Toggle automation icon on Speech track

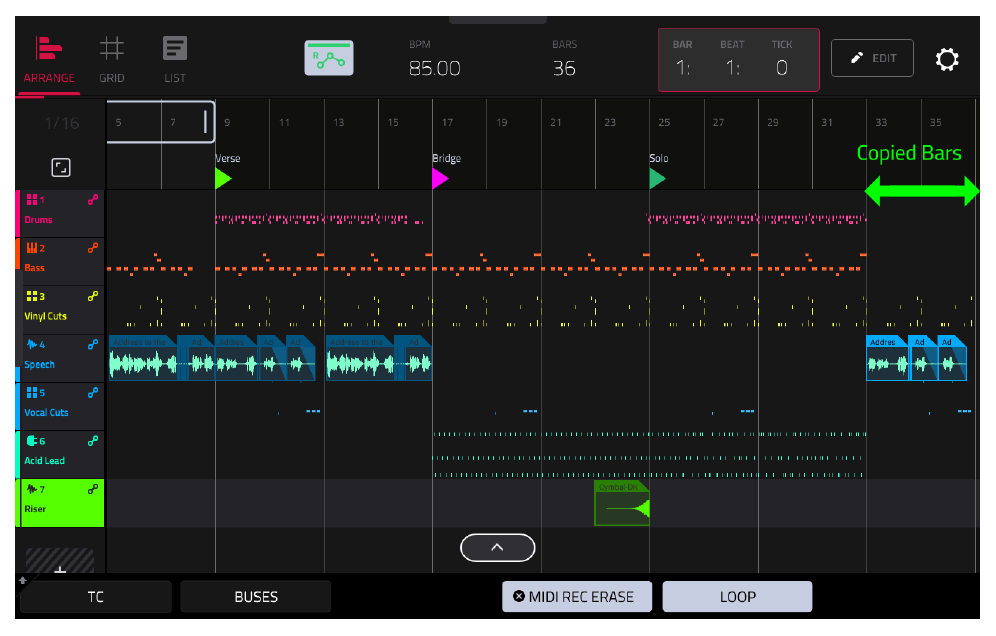pyautogui.click(x=93, y=344)
